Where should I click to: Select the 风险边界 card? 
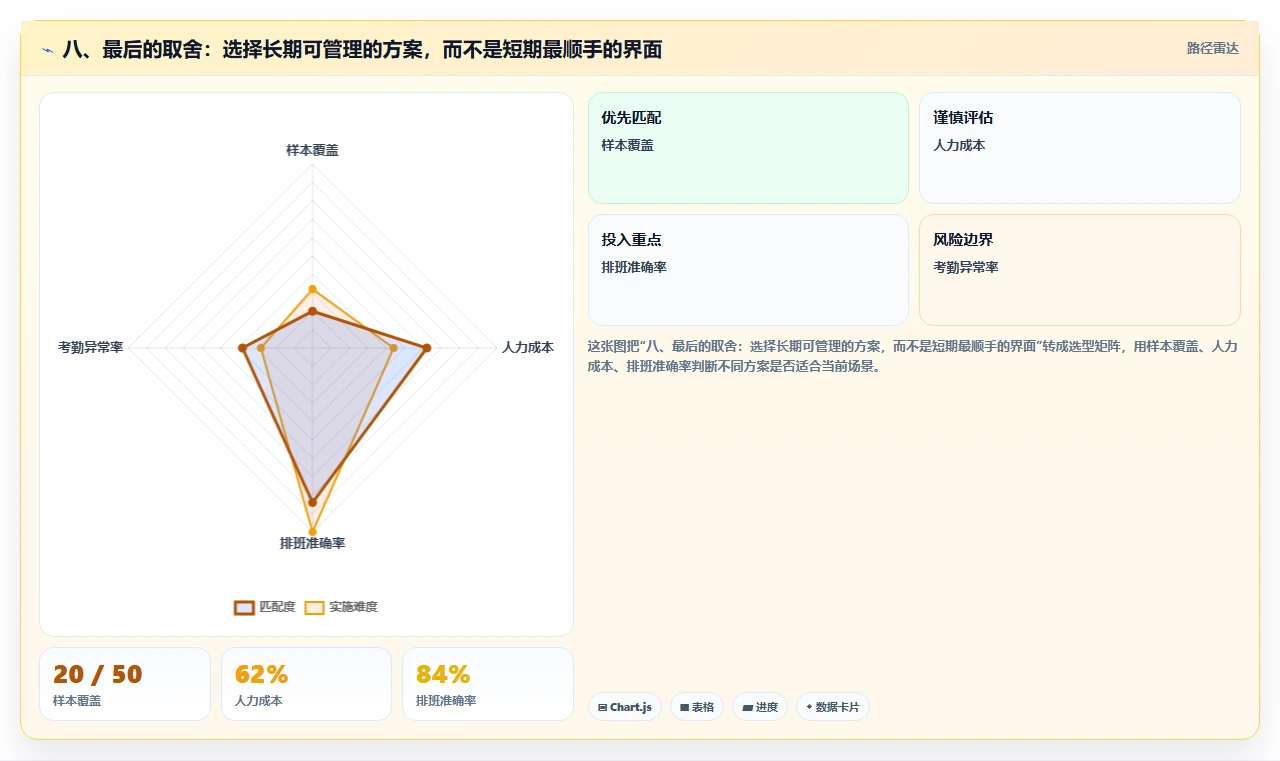coord(1080,270)
